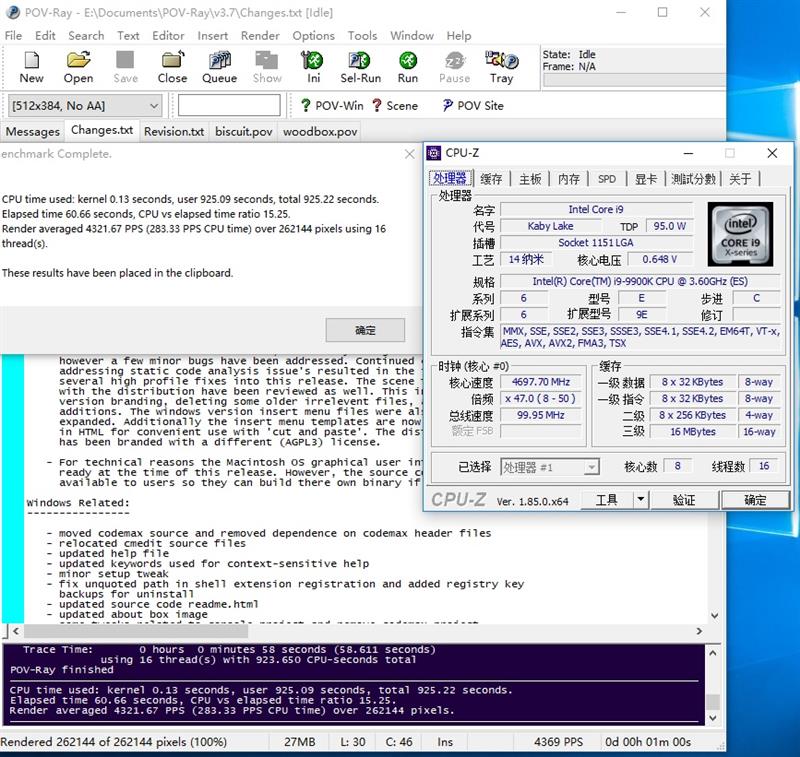Open the 测試分數 benchmark tab in CPU-Z

pyautogui.click(x=693, y=179)
